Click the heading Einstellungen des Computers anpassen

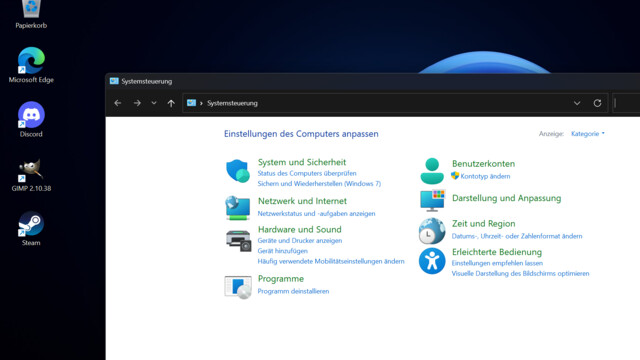point(301,134)
